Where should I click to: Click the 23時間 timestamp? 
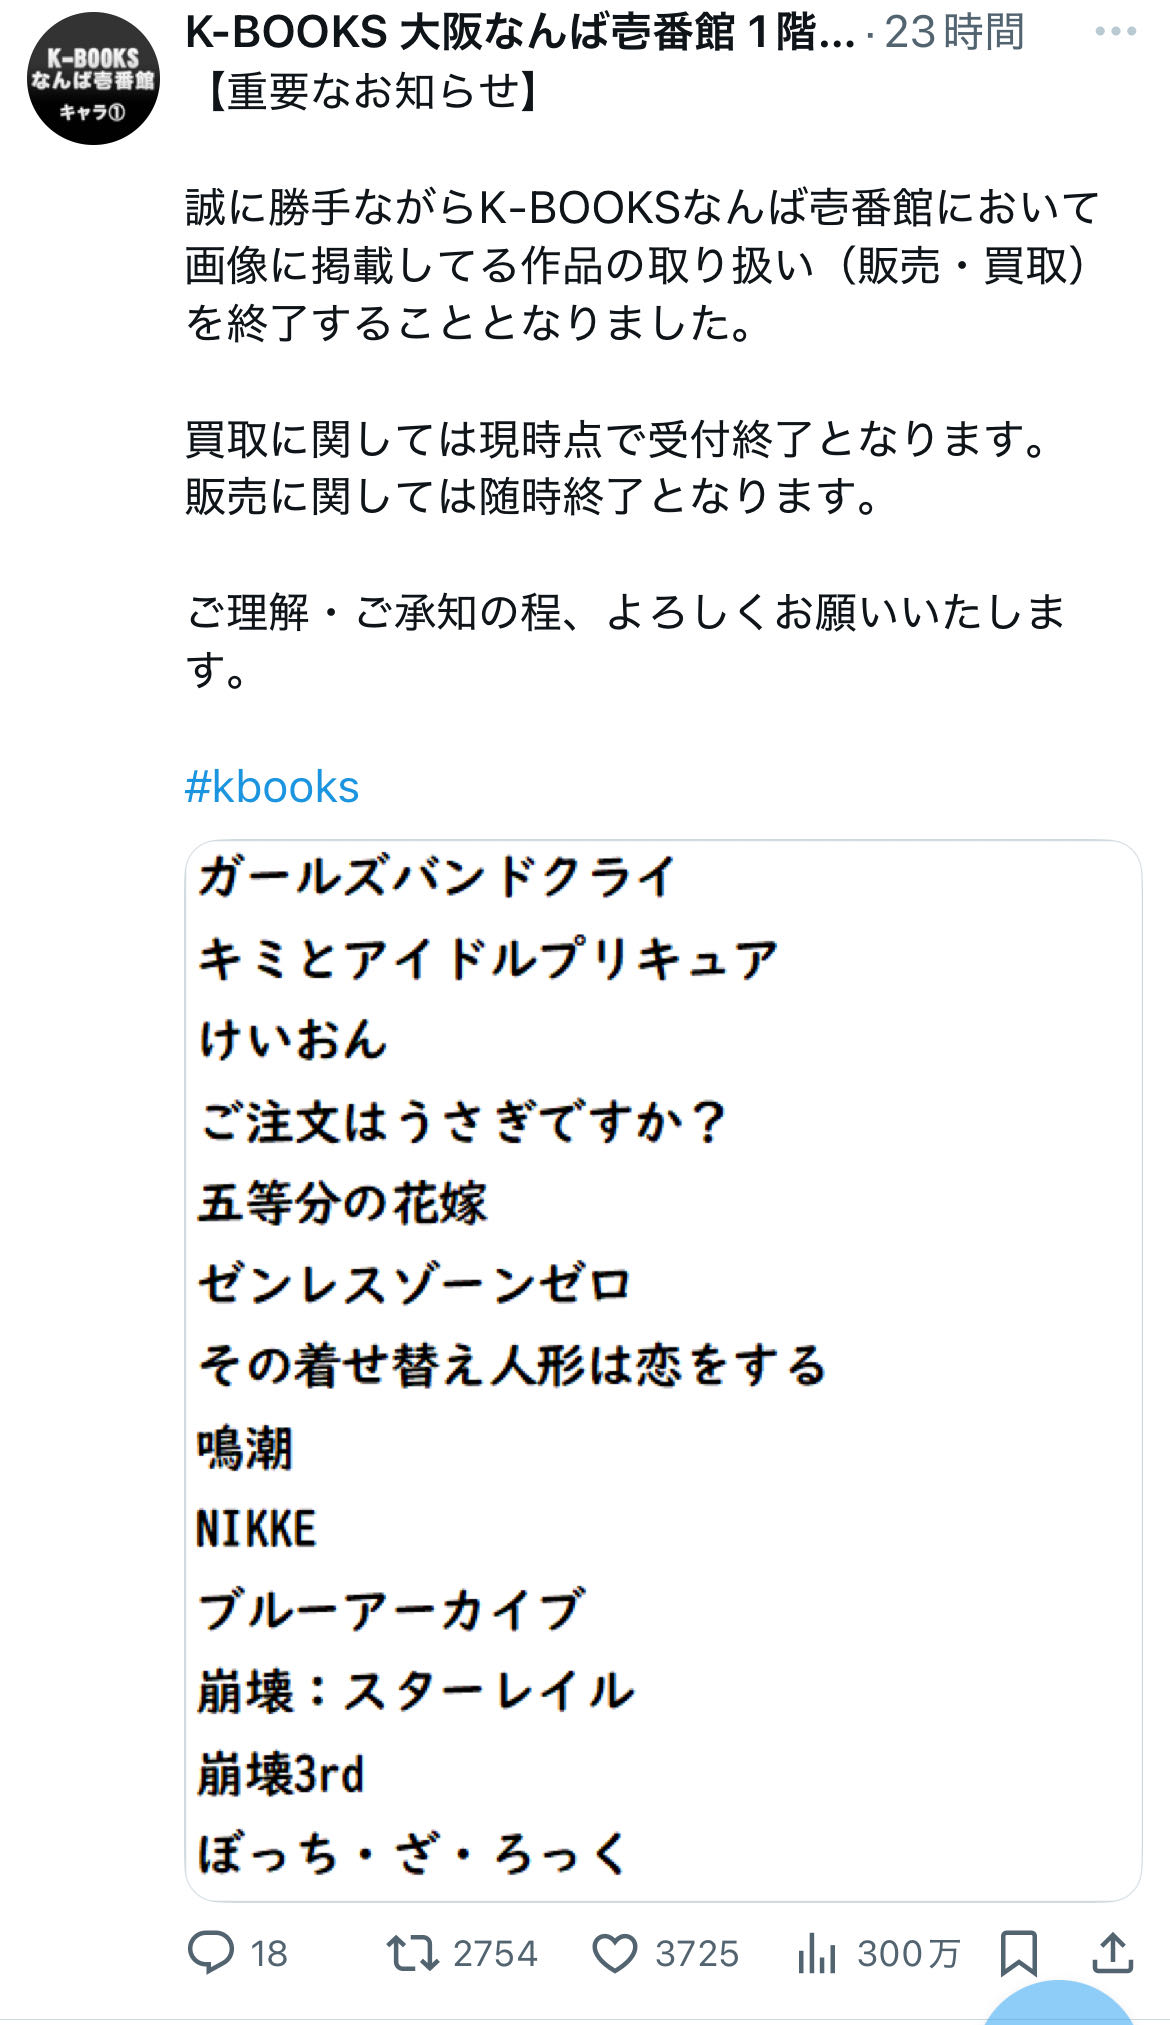(x=954, y=33)
